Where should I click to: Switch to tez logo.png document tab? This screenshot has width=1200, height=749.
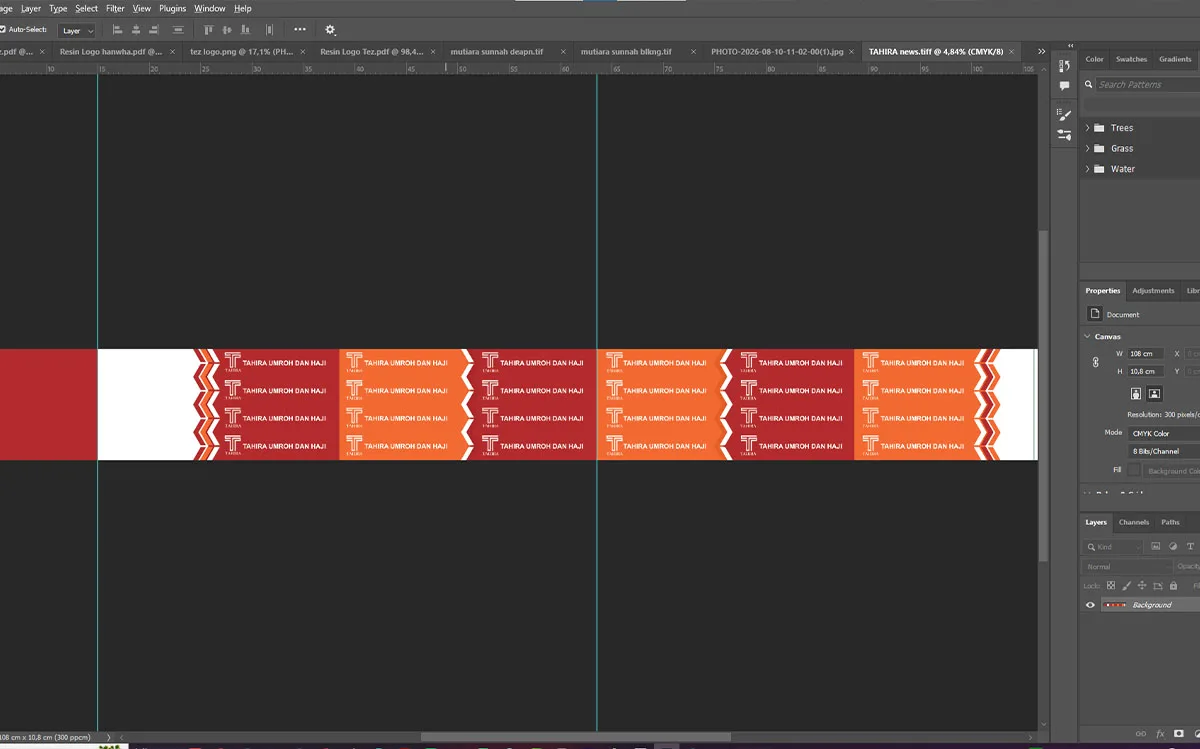point(242,51)
